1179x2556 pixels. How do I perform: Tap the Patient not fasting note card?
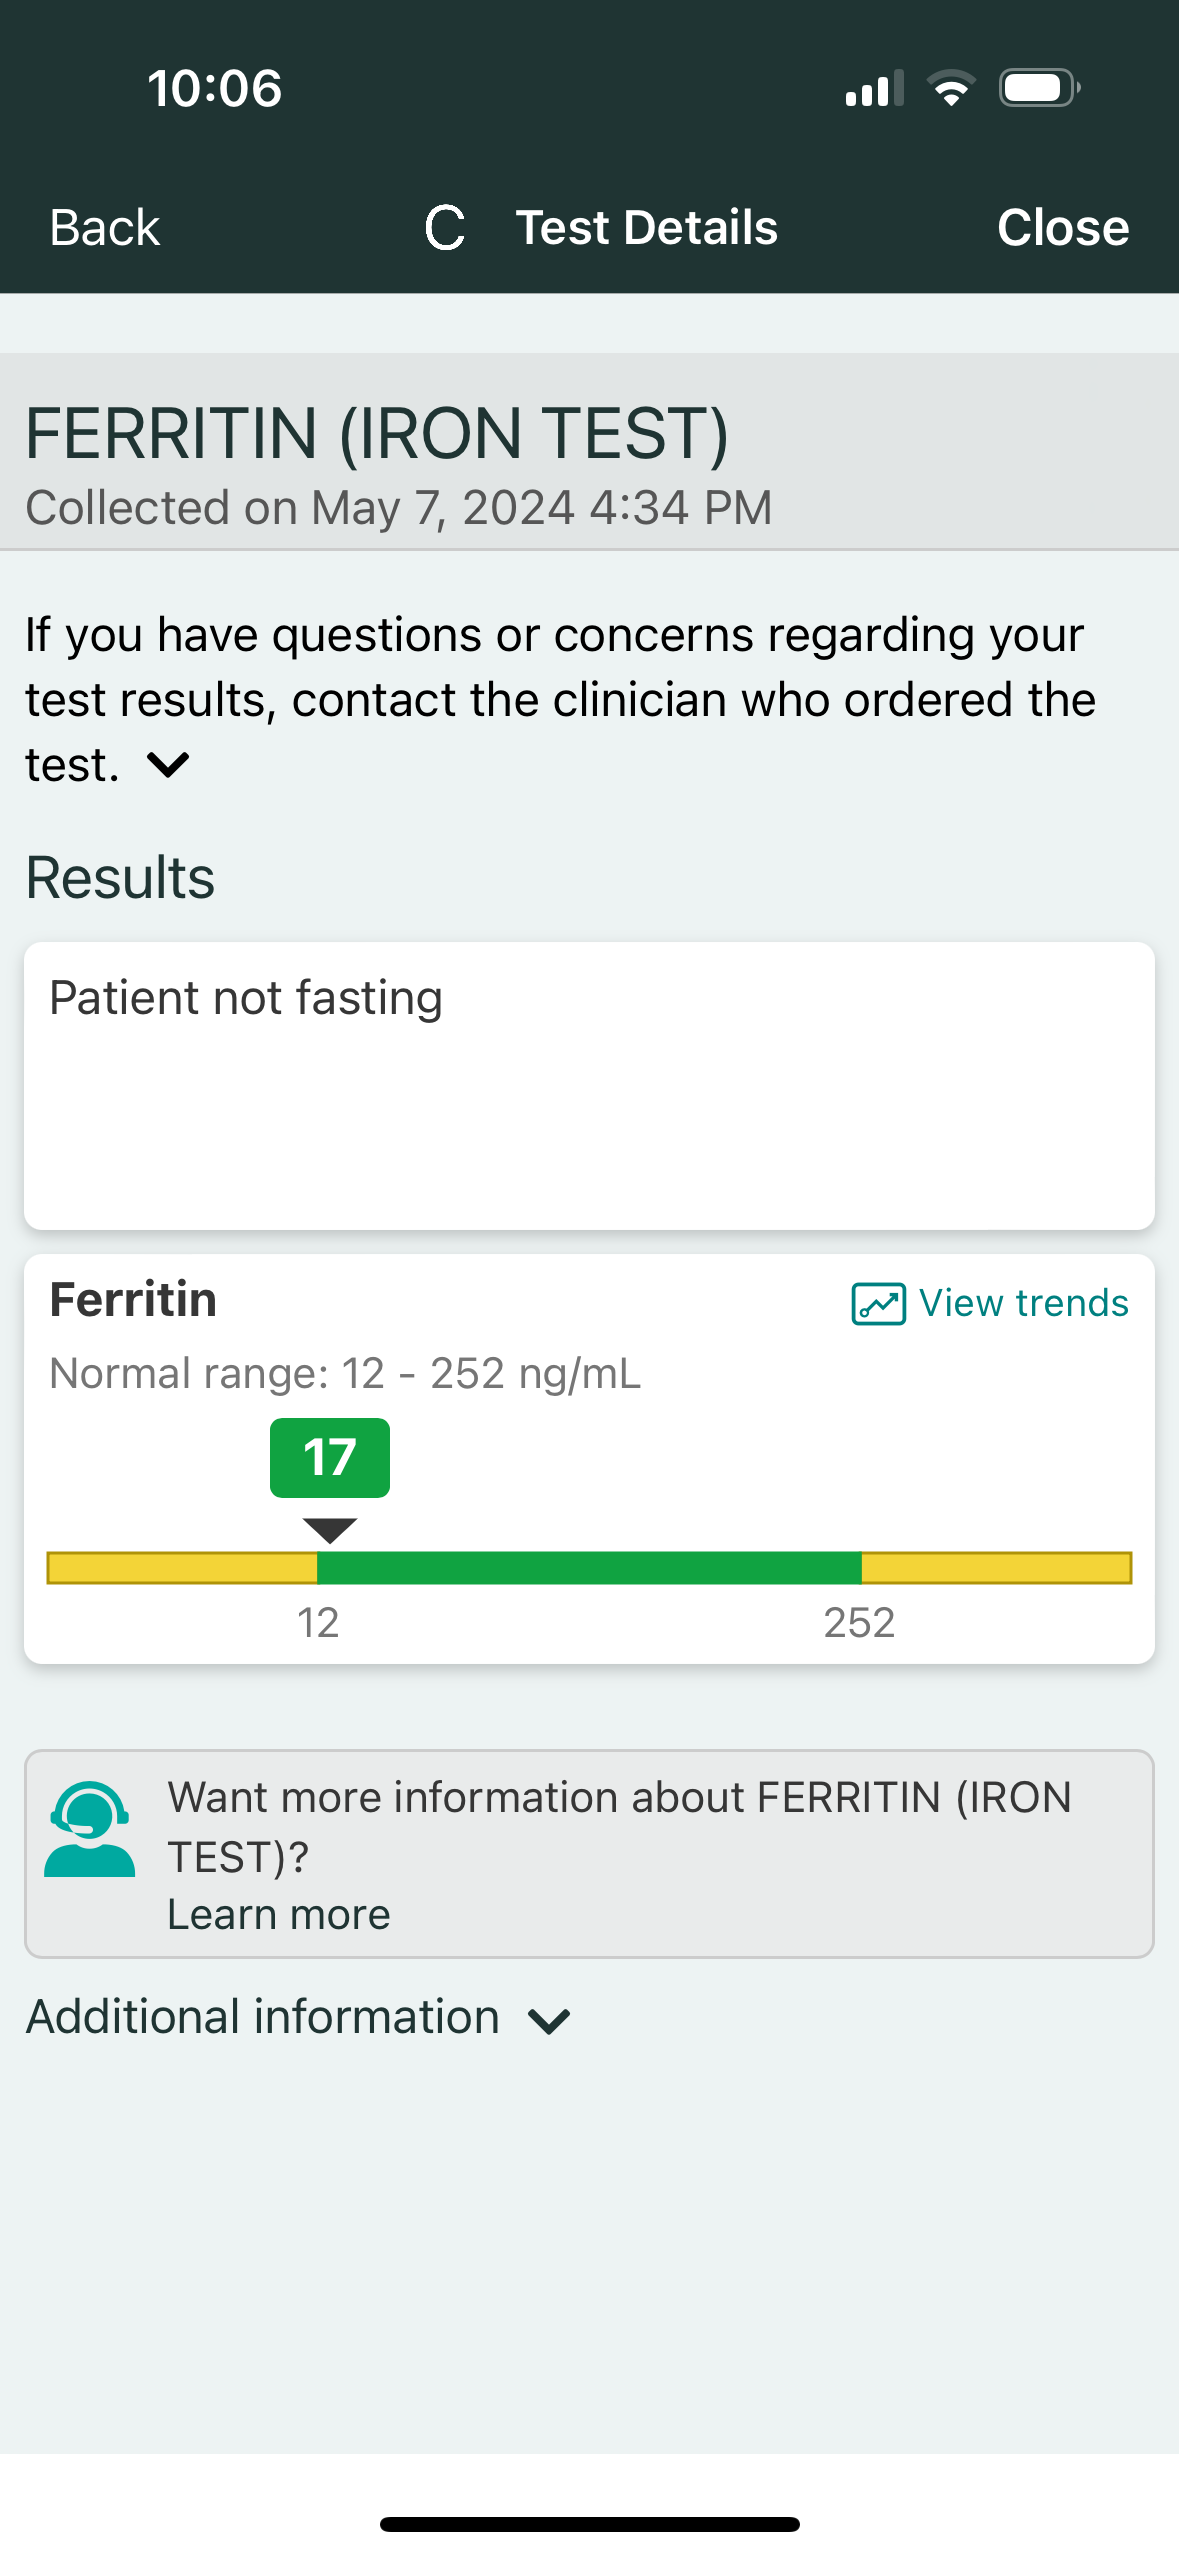click(x=589, y=1085)
